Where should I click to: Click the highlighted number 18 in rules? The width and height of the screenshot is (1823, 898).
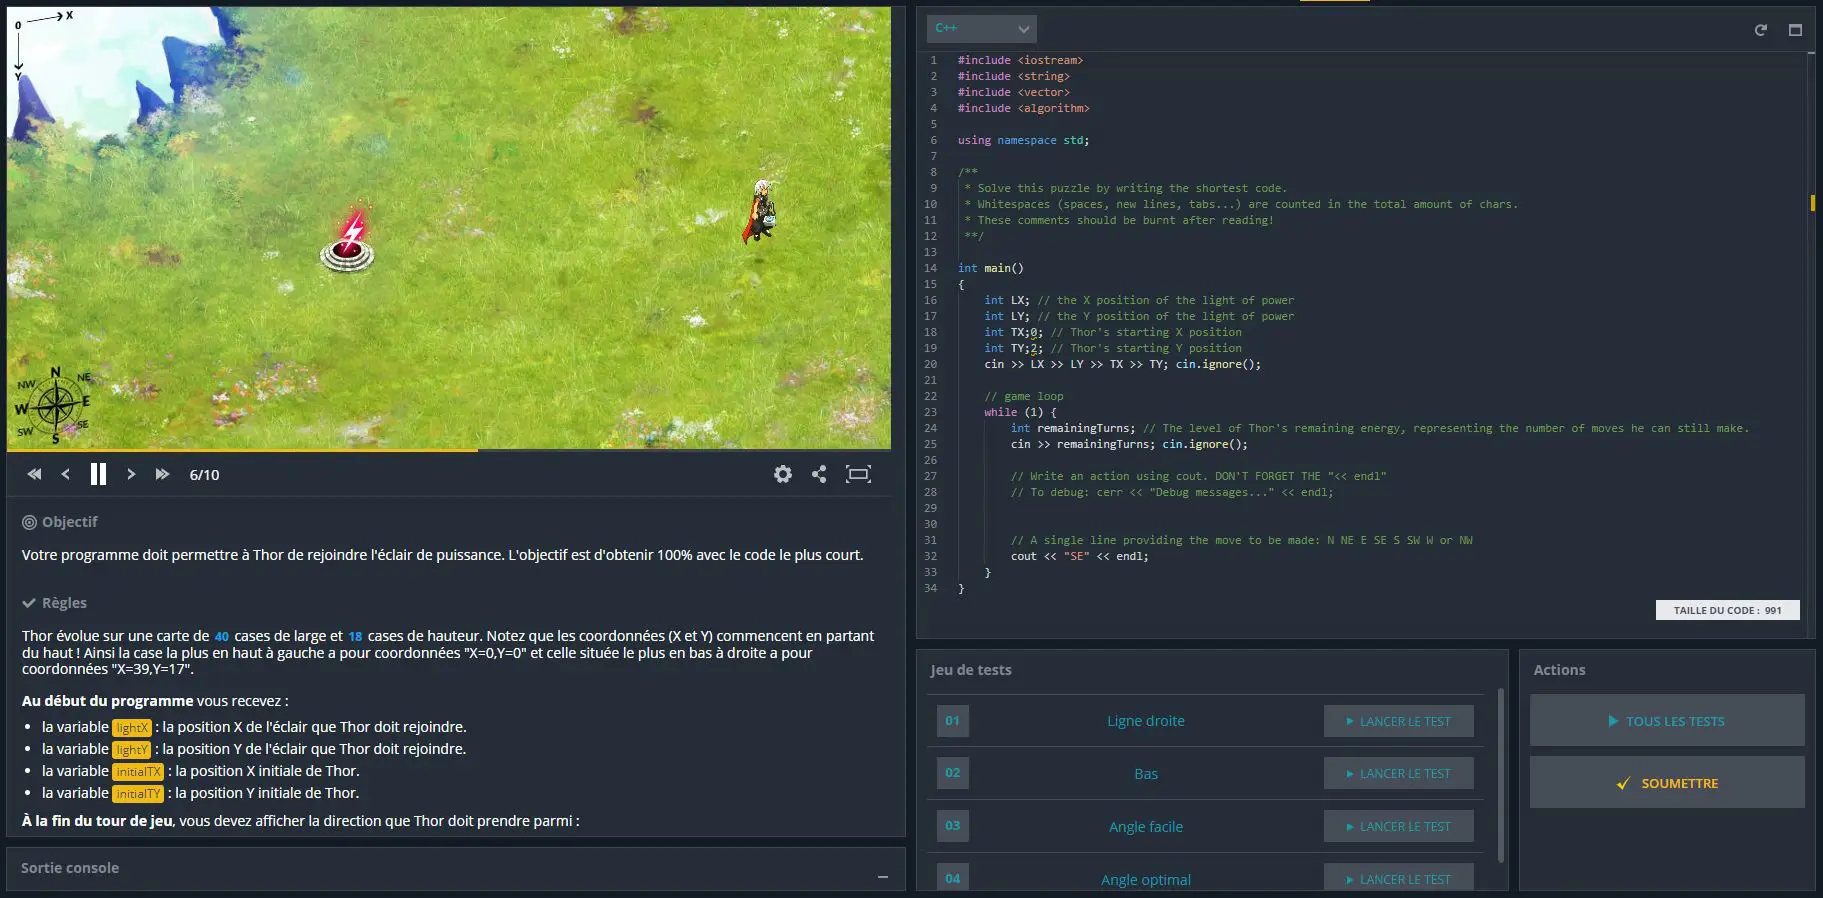point(355,636)
